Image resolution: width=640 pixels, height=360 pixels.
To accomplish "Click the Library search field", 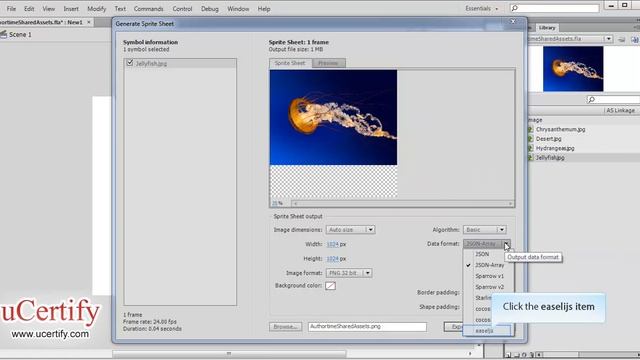I will click(613, 100).
